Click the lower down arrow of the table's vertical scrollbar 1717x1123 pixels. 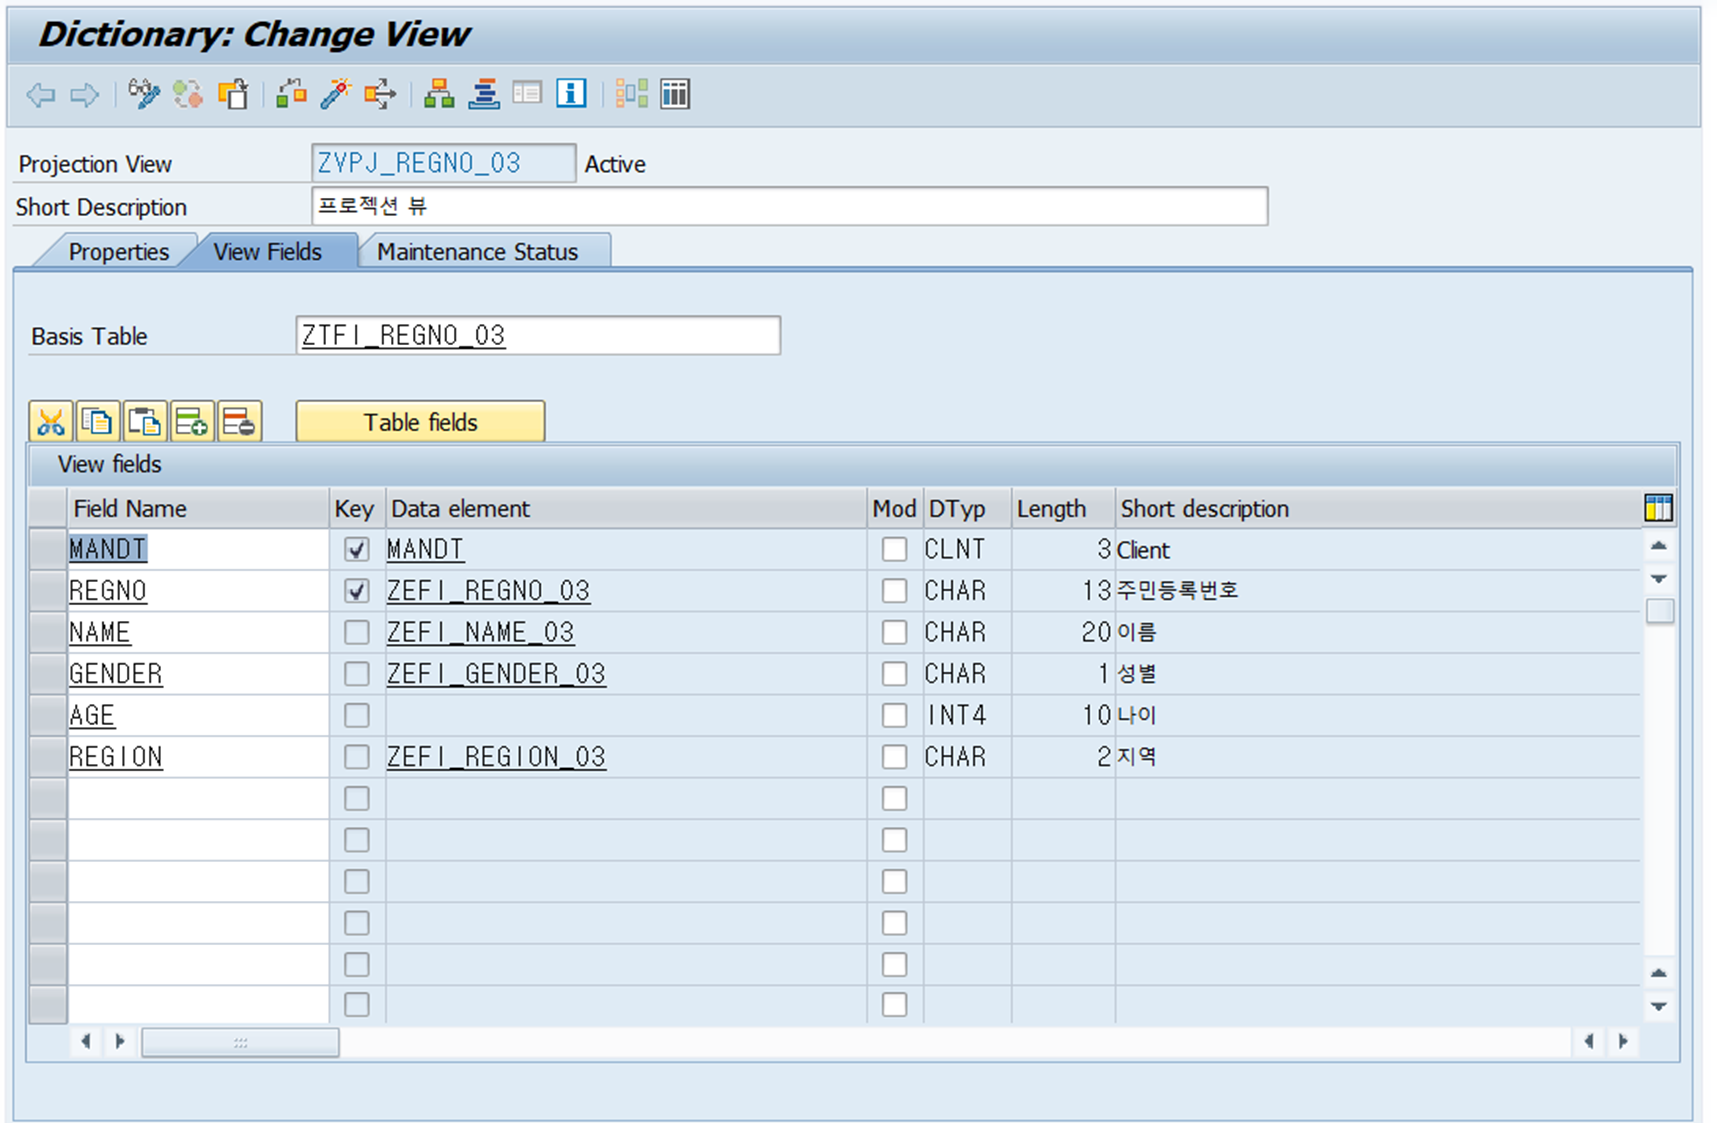pos(1658,1006)
